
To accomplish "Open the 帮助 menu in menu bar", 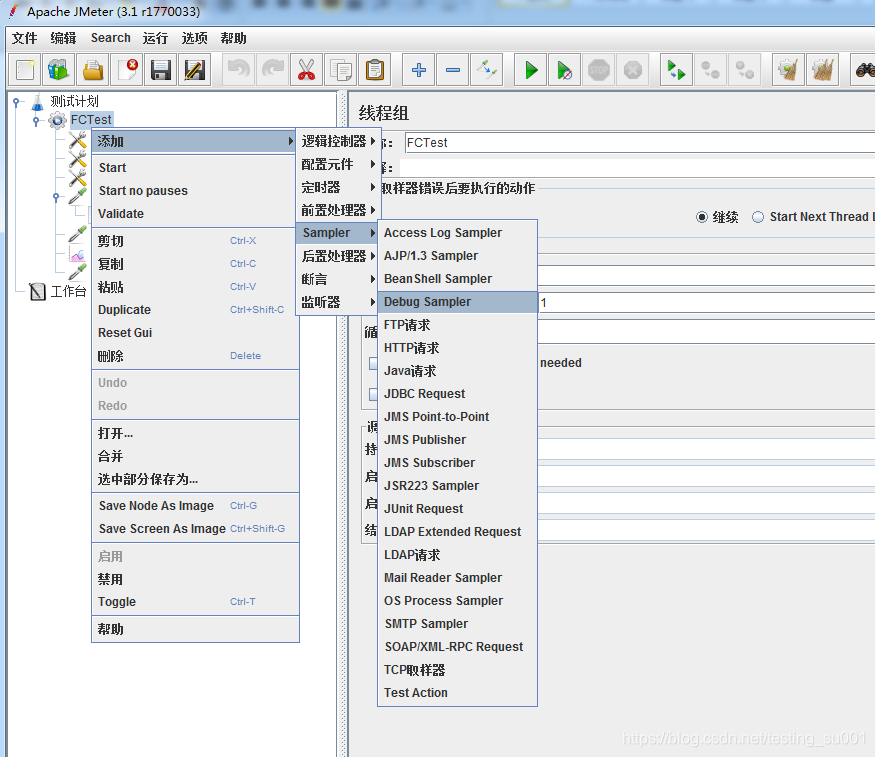I will pos(233,38).
